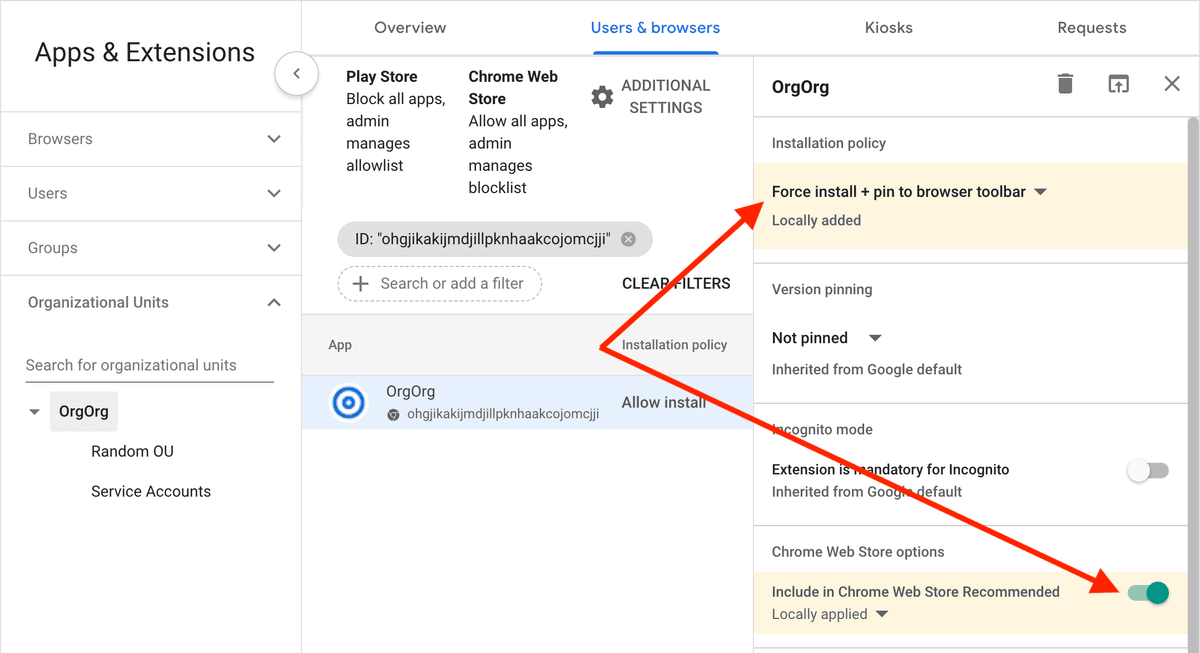Switch to the Overview tab
This screenshot has width=1200, height=653.
pos(410,28)
